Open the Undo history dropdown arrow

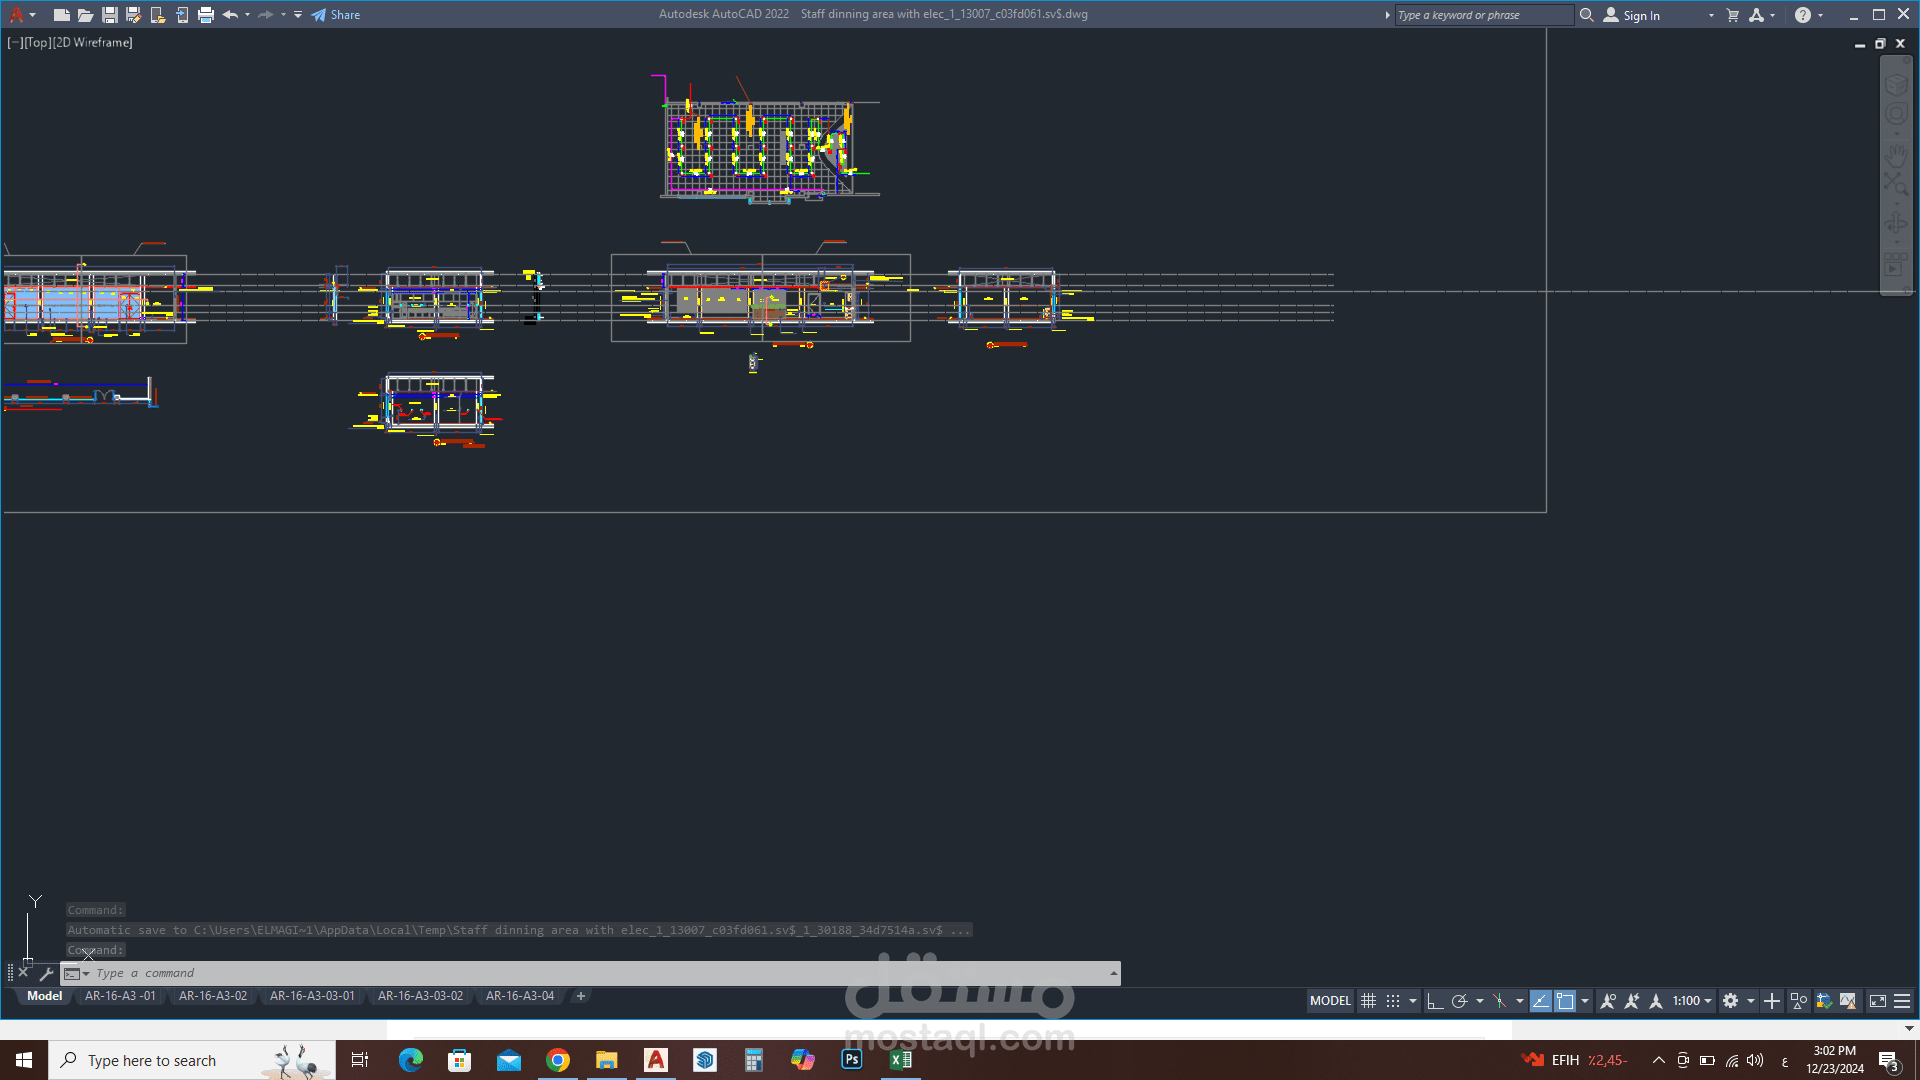tap(245, 14)
